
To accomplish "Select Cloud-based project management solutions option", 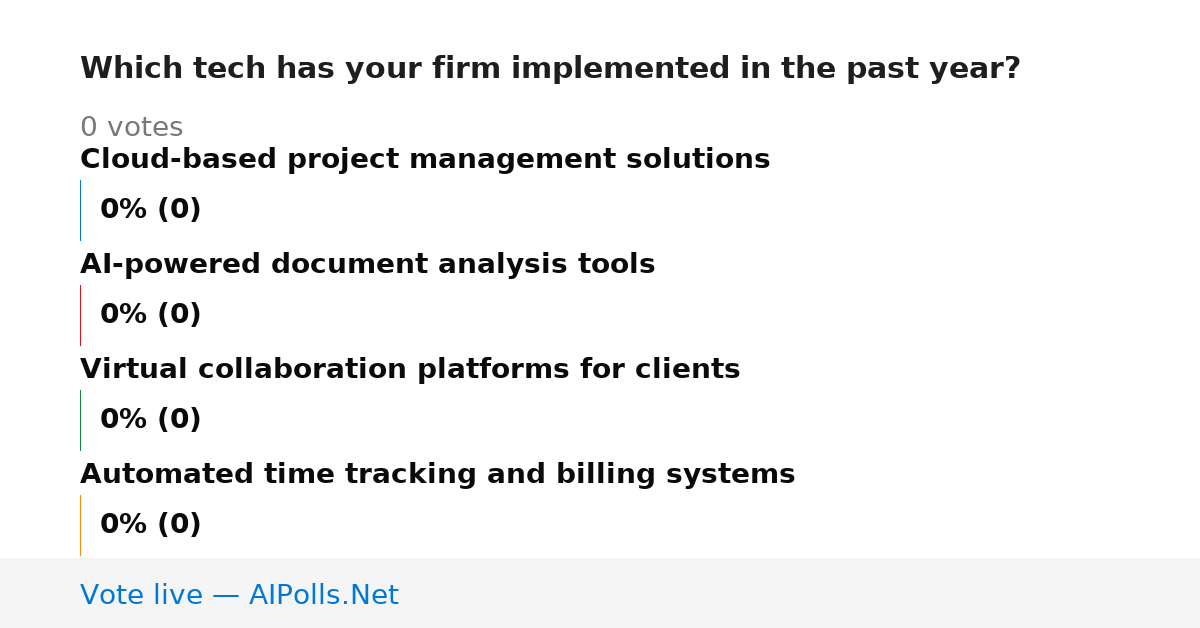I will coord(425,160).
